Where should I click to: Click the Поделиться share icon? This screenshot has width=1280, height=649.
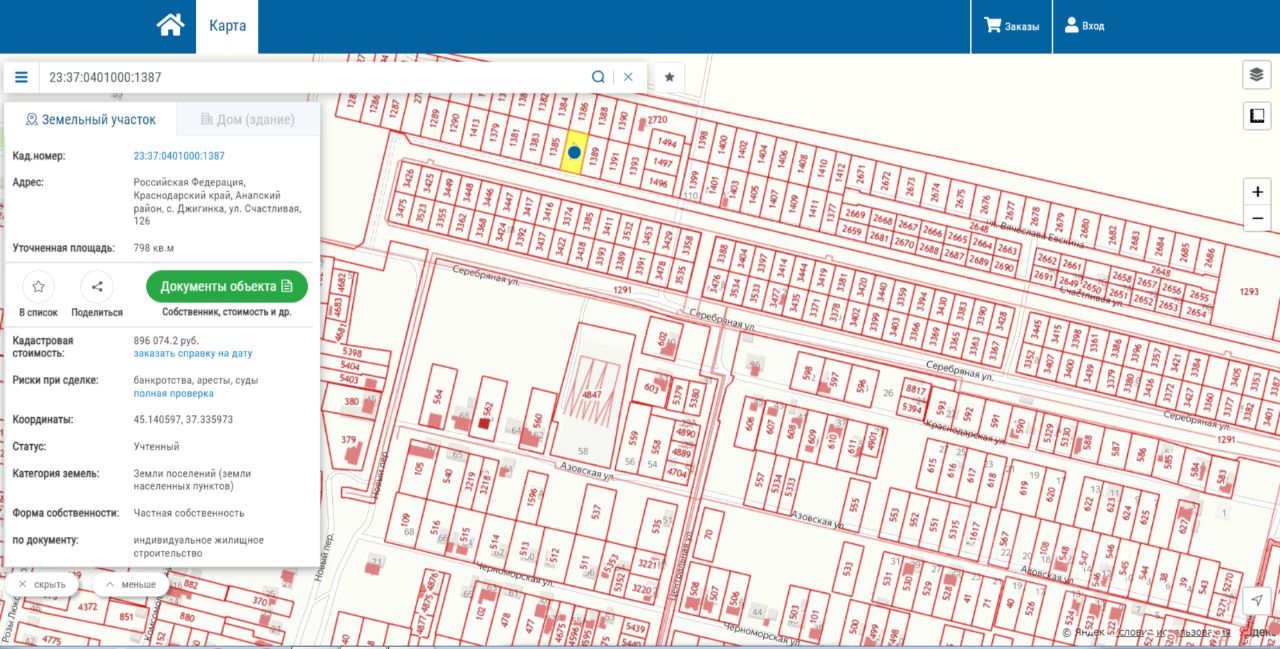coord(97,287)
